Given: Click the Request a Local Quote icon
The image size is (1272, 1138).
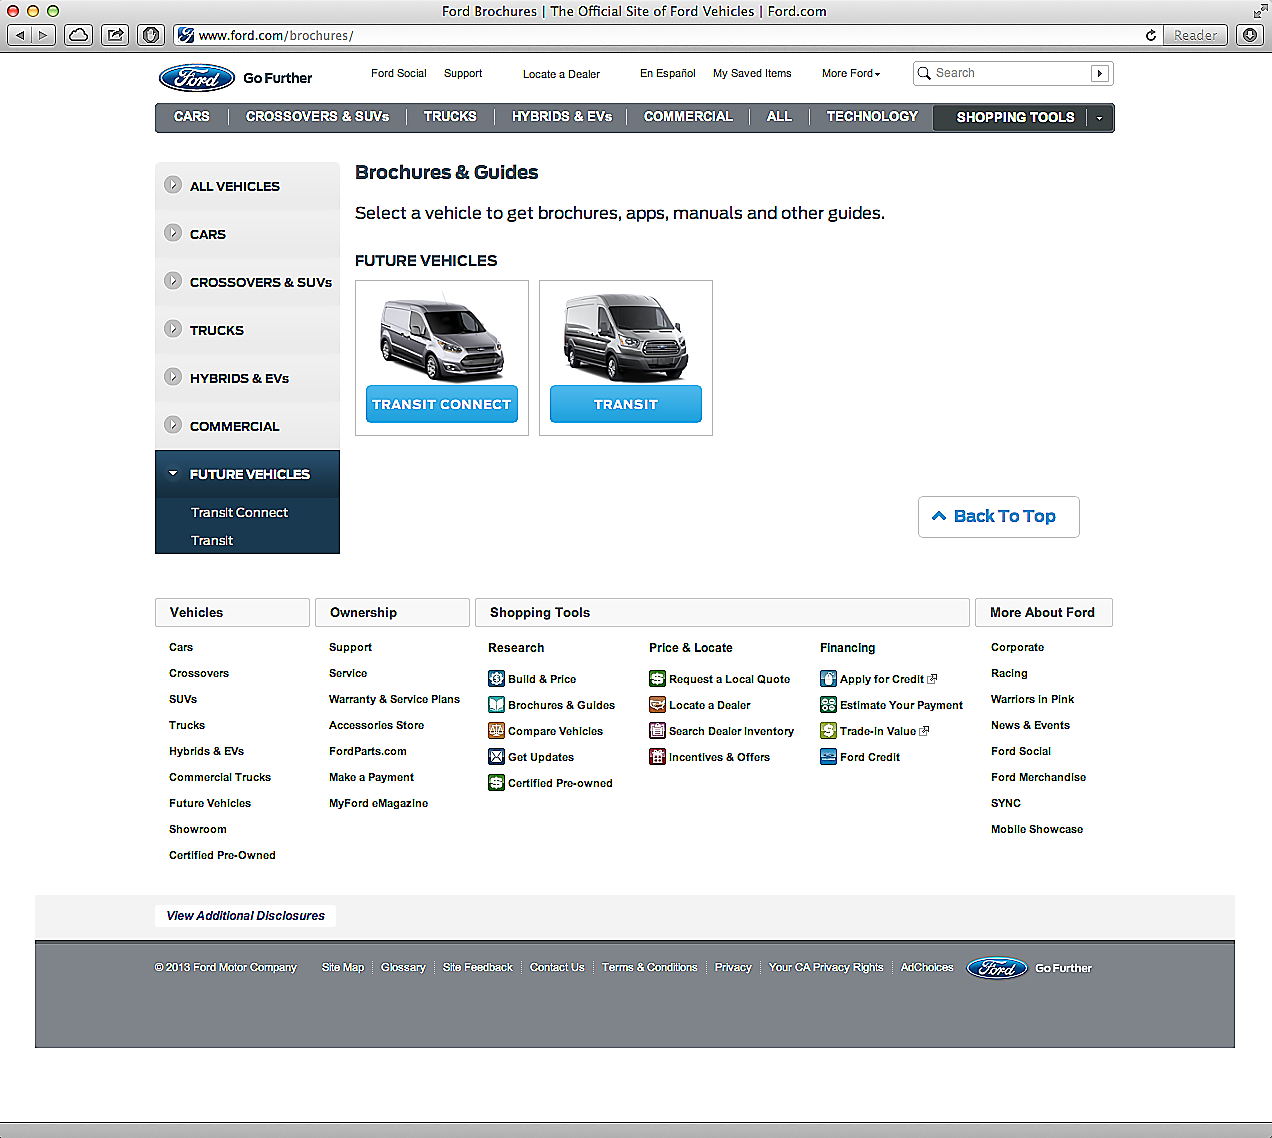Looking at the screenshot, I should [657, 679].
